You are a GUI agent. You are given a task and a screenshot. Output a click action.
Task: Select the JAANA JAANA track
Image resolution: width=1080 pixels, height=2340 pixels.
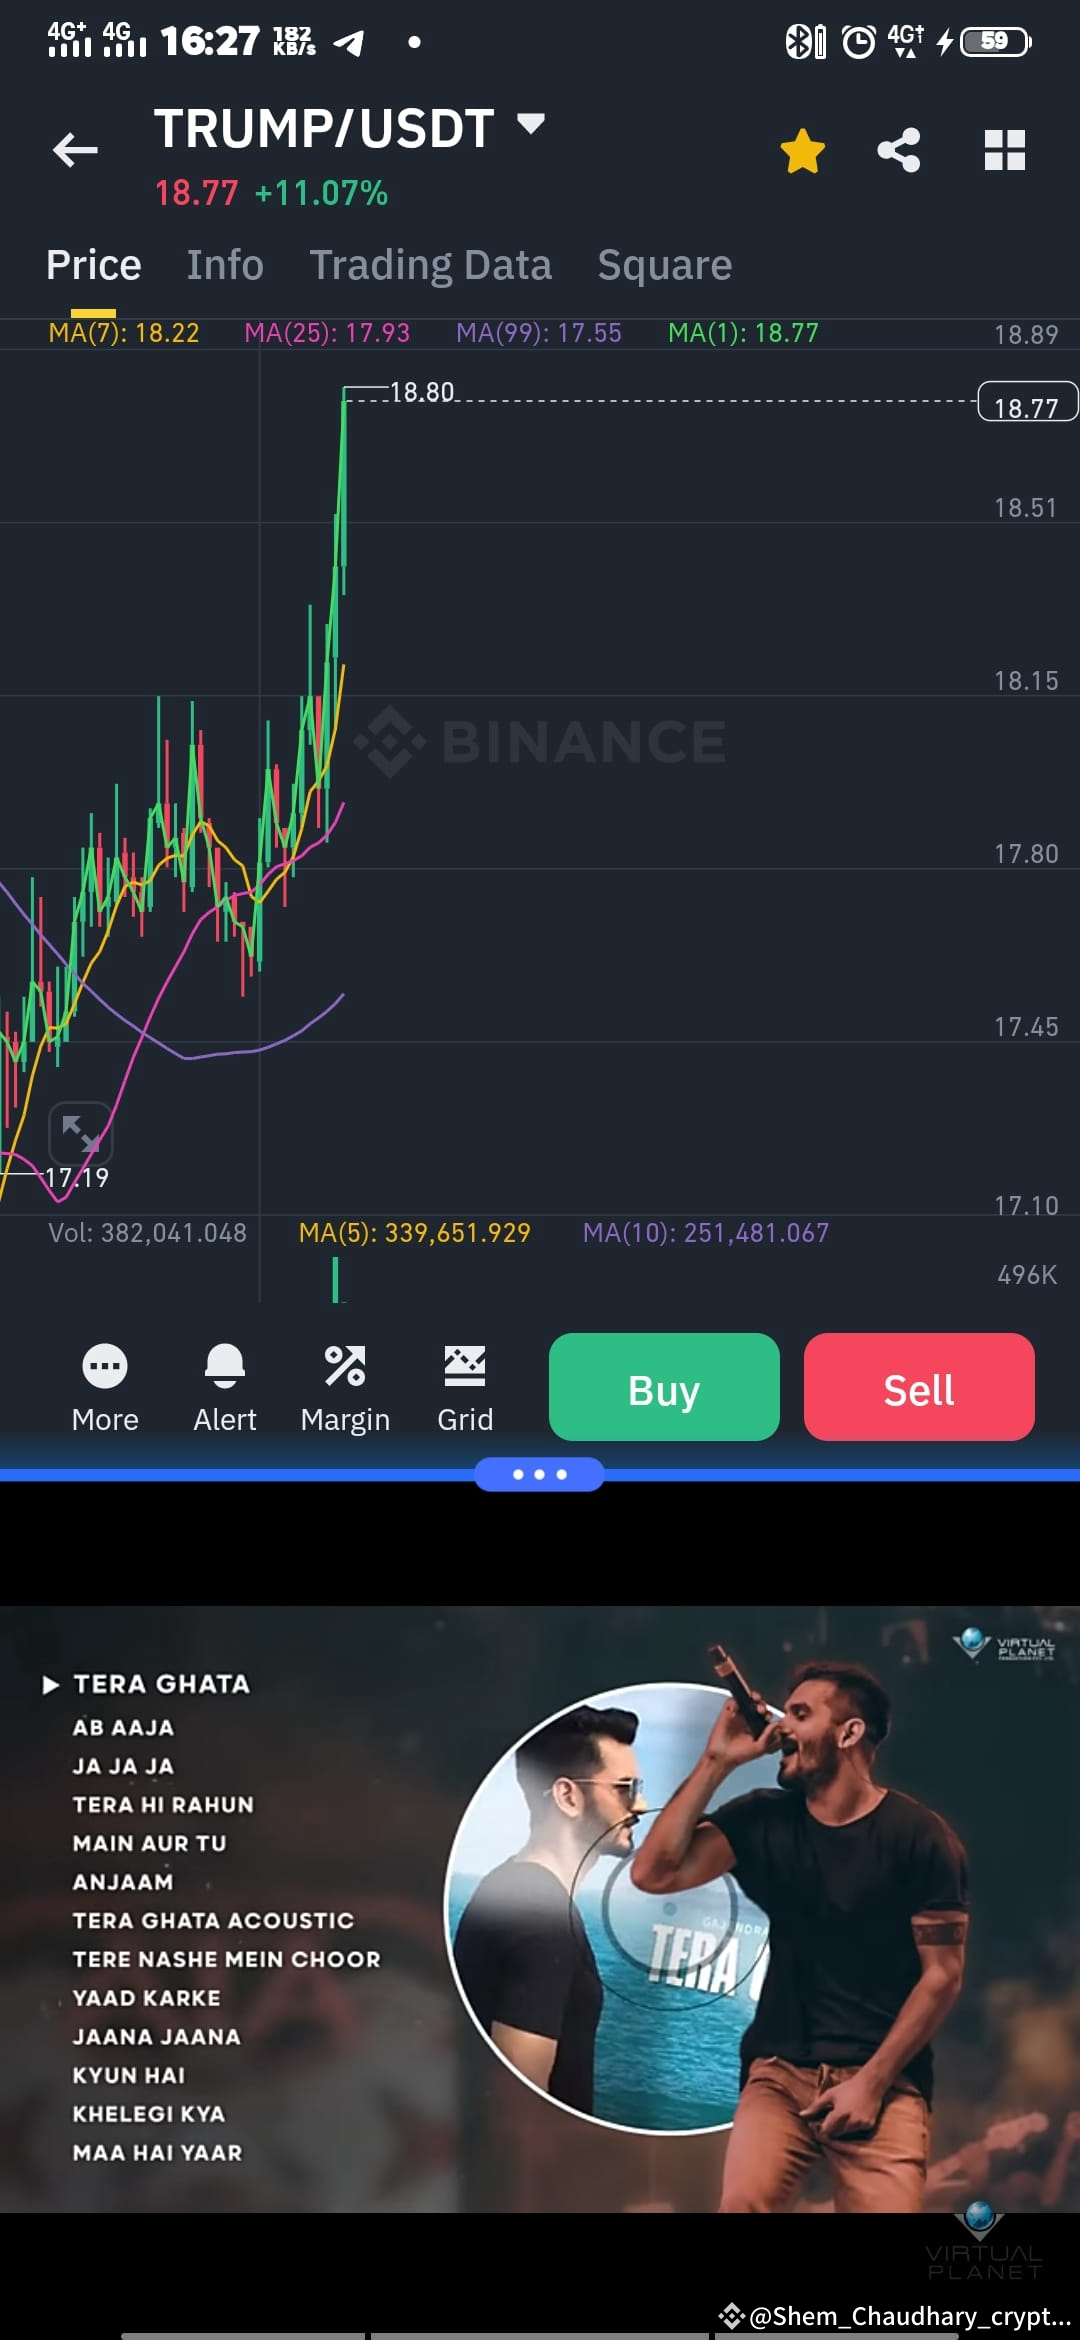(156, 2037)
